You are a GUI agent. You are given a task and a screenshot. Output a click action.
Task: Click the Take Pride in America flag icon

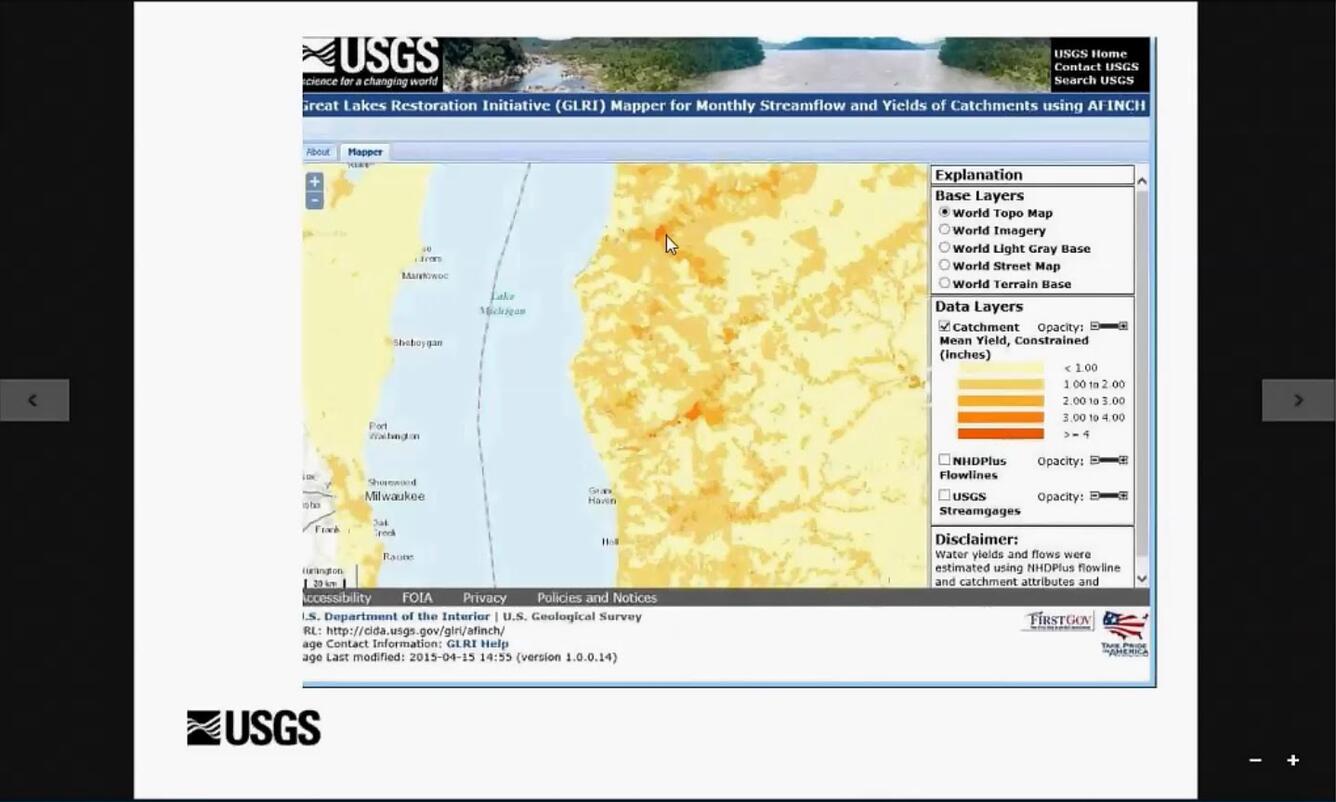1125,632
